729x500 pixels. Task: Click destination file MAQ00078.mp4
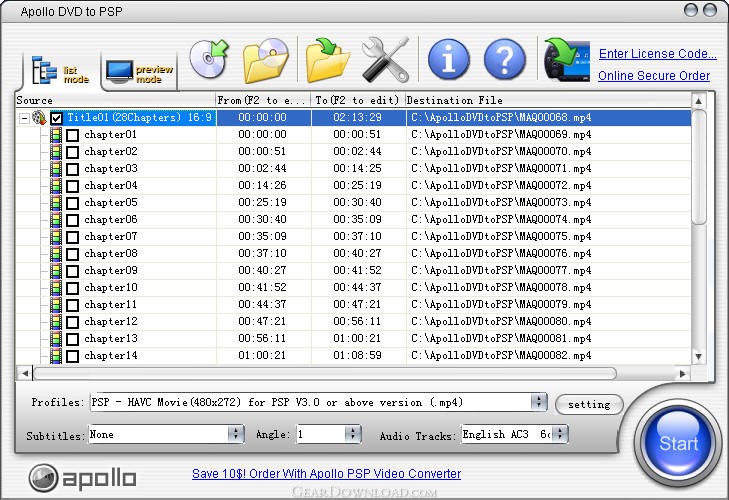(x=501, y=287)
